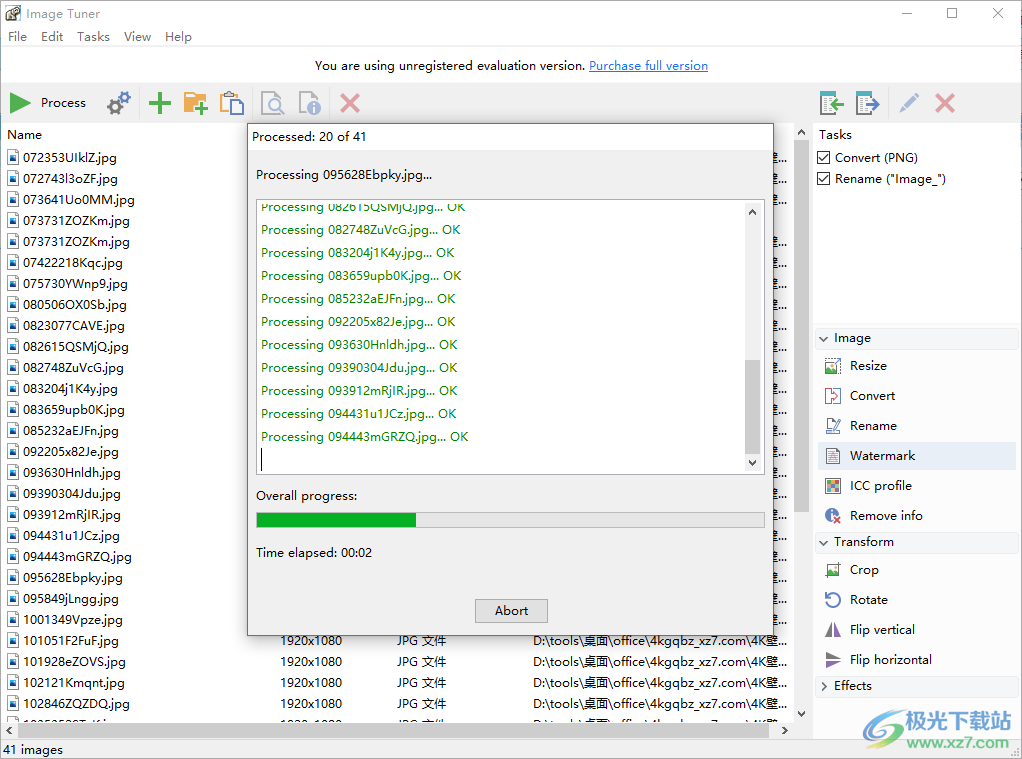1022x759 pixels.
Task: Open processing settings gear icon
Action: 119,103
